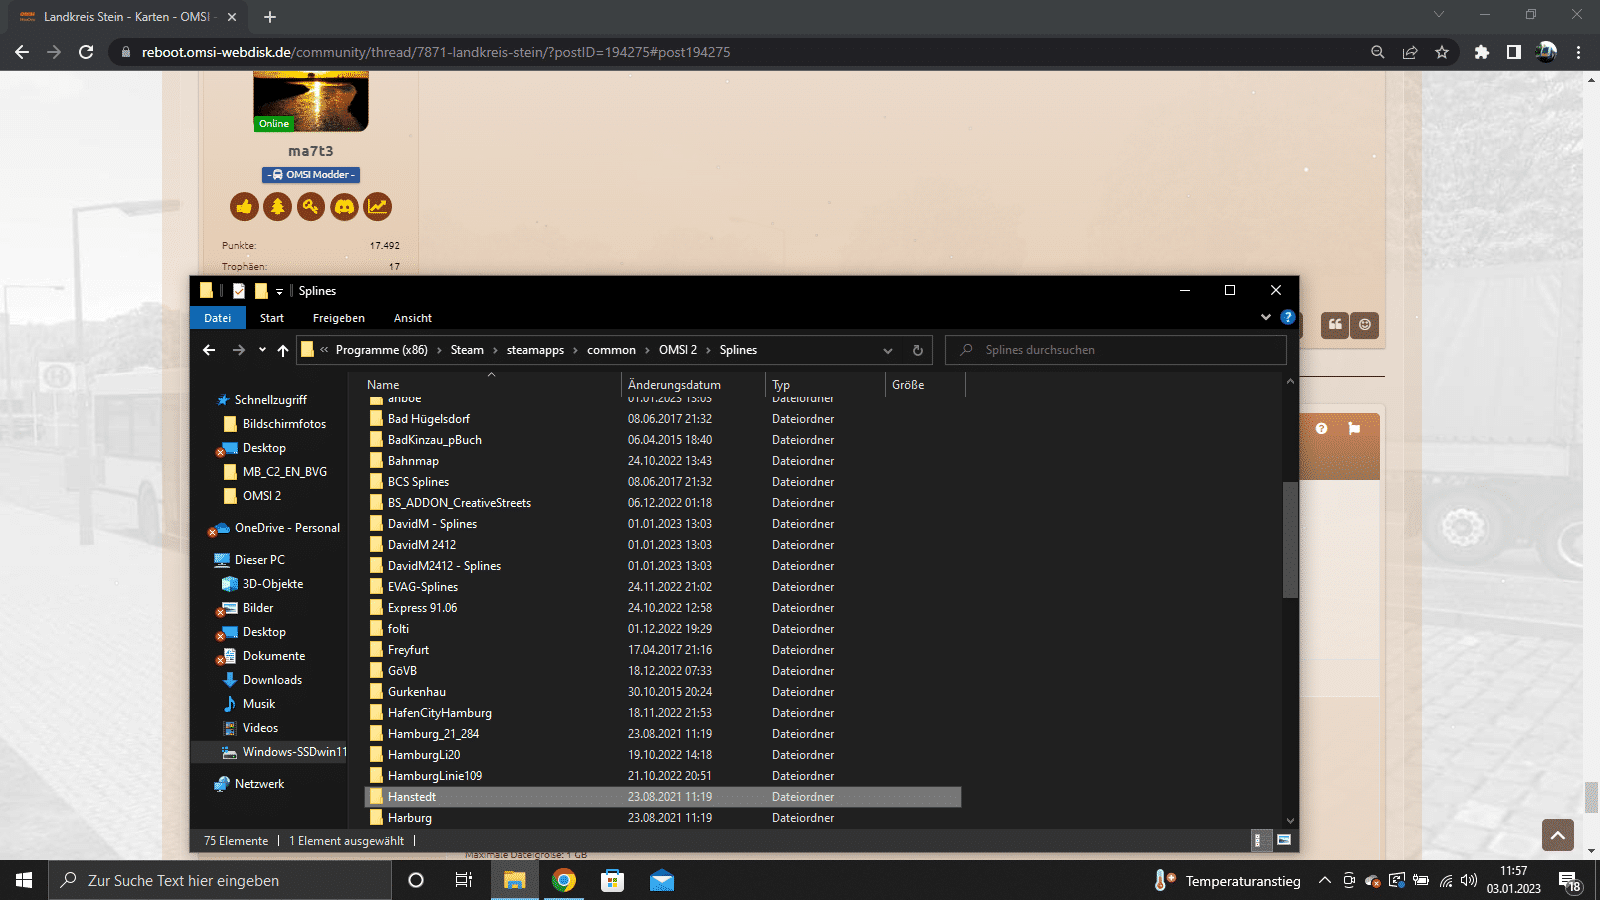1600x900 pixels.
Task: Bookmark this page with the star icon
Action: point(1441,52)
